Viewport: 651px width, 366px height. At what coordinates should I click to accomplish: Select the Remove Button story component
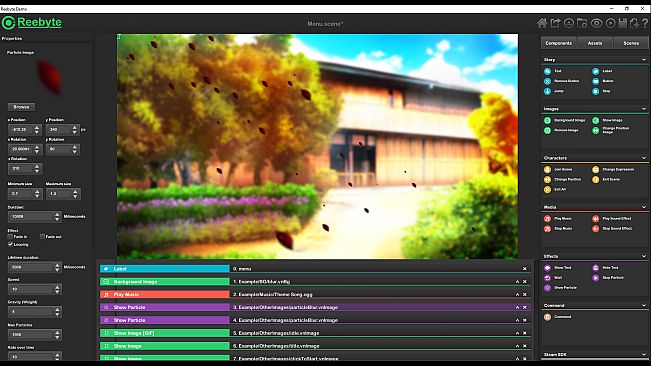click(561, 81)
